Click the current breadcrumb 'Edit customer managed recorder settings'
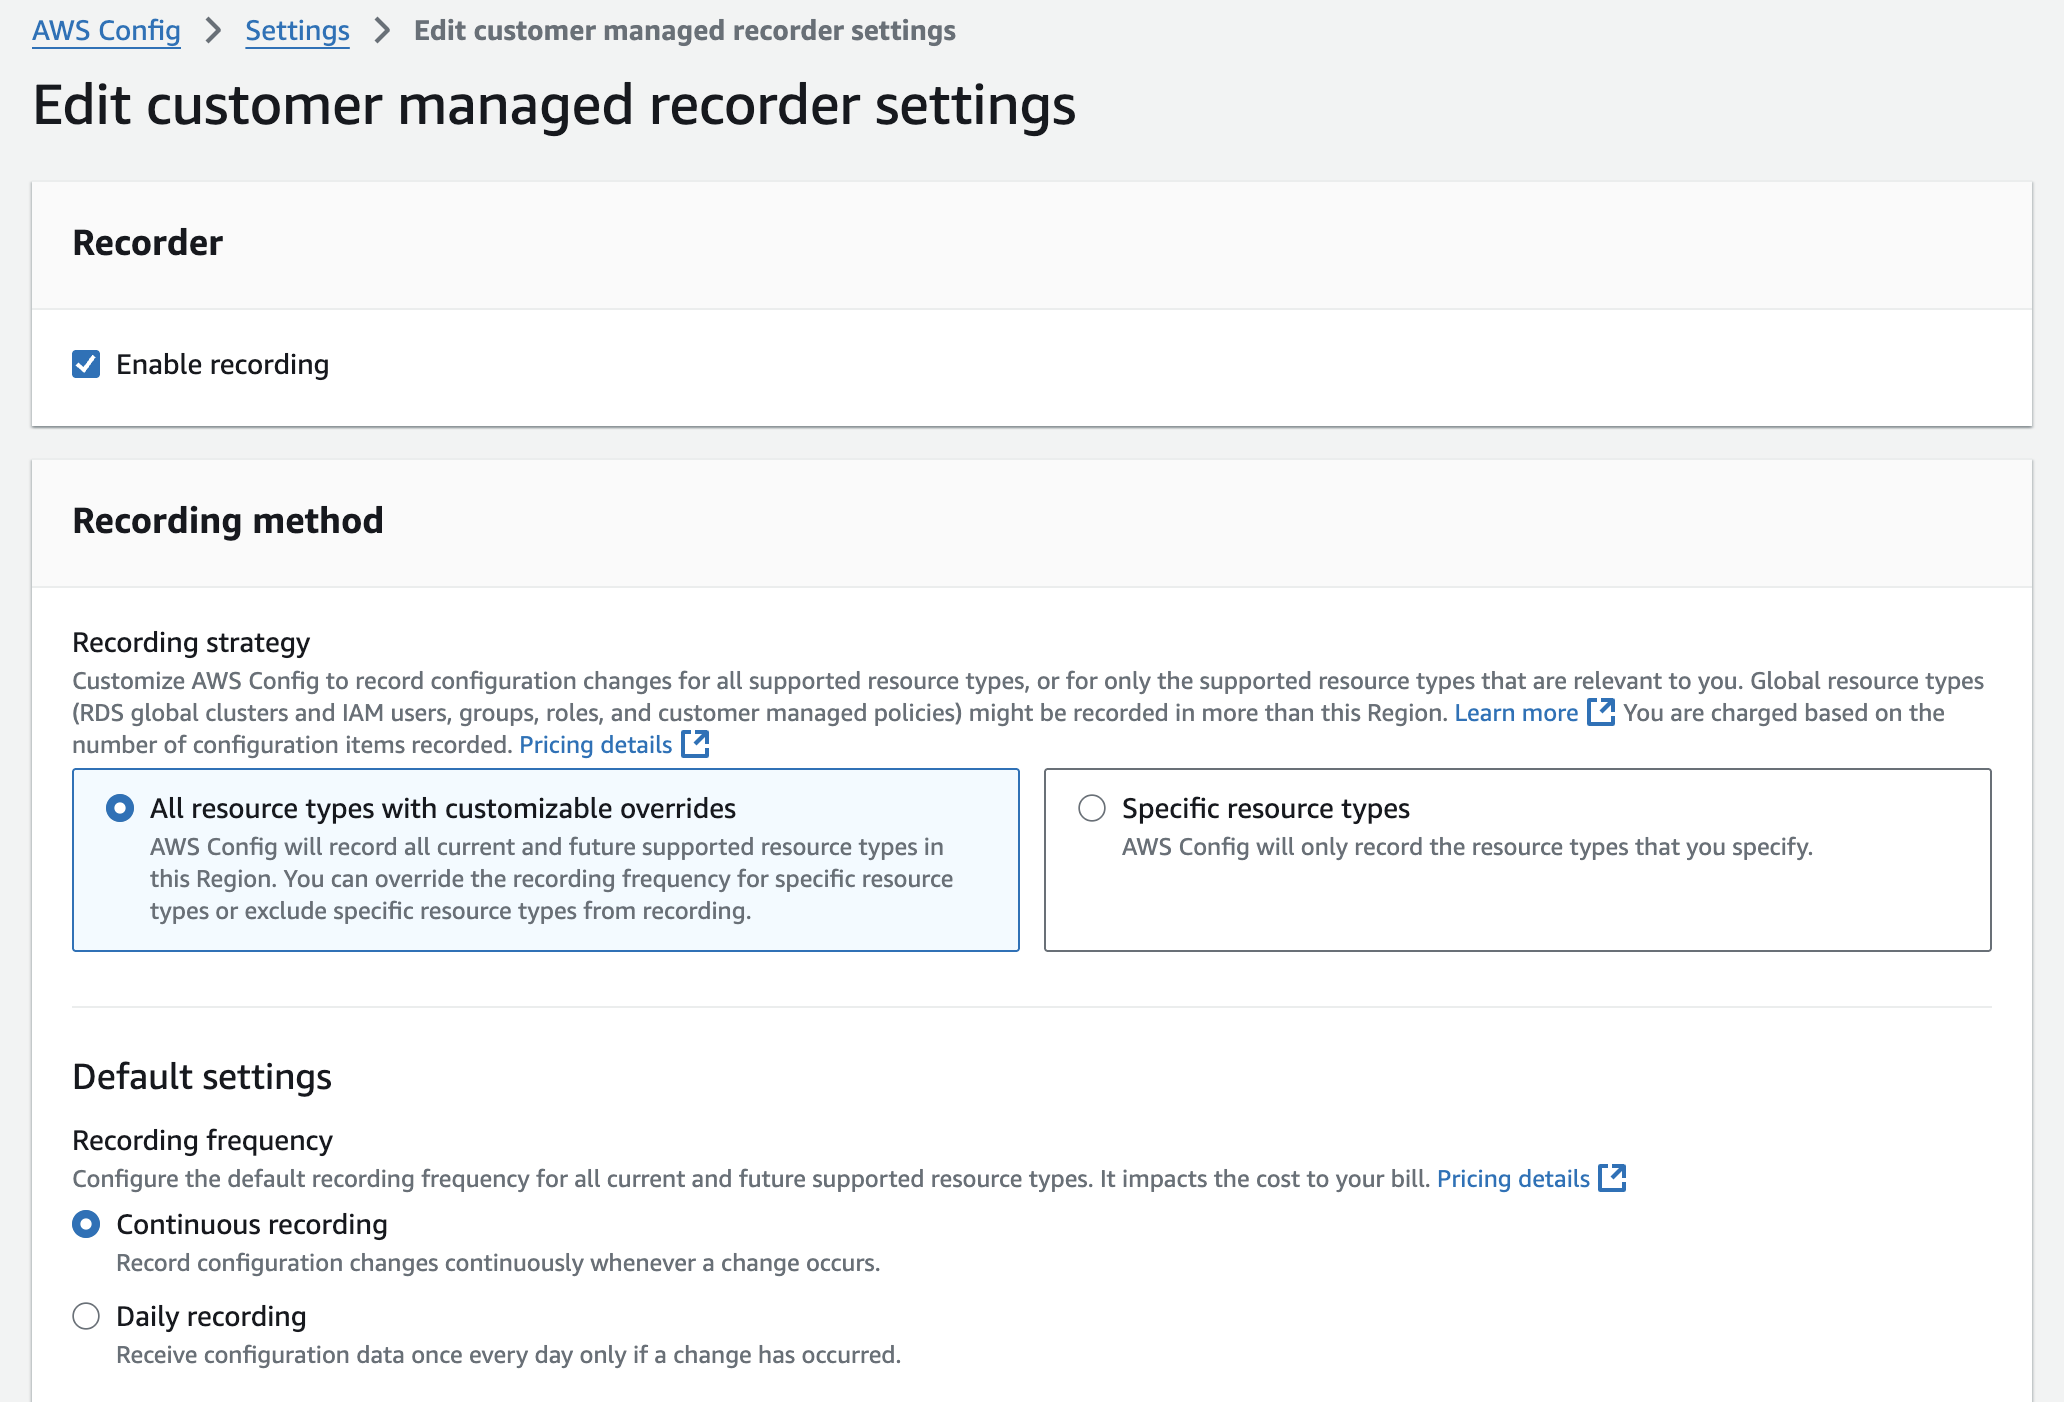The image size is (2064, 1402). point(684,31)
